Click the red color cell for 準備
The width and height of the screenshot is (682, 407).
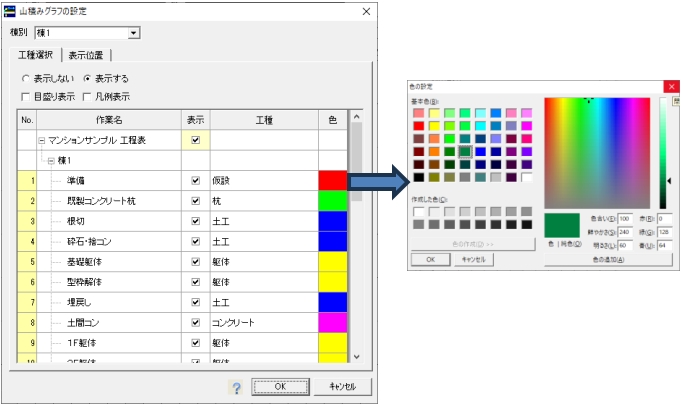tap(332, 181)
